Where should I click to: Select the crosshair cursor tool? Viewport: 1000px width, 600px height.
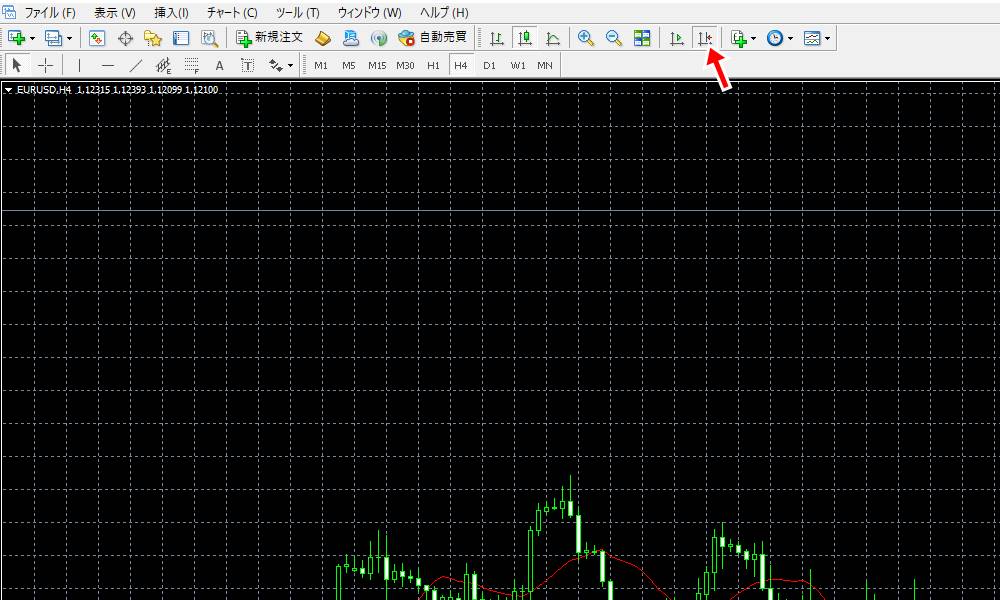(46, 66)
